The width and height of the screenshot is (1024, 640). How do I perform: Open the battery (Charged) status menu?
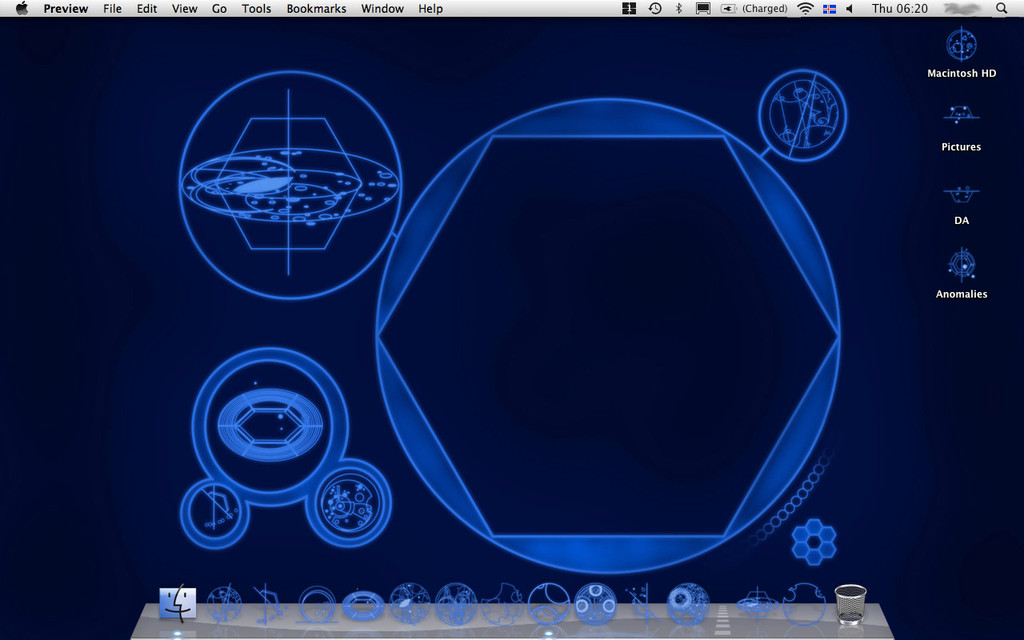tap(754, 8)
